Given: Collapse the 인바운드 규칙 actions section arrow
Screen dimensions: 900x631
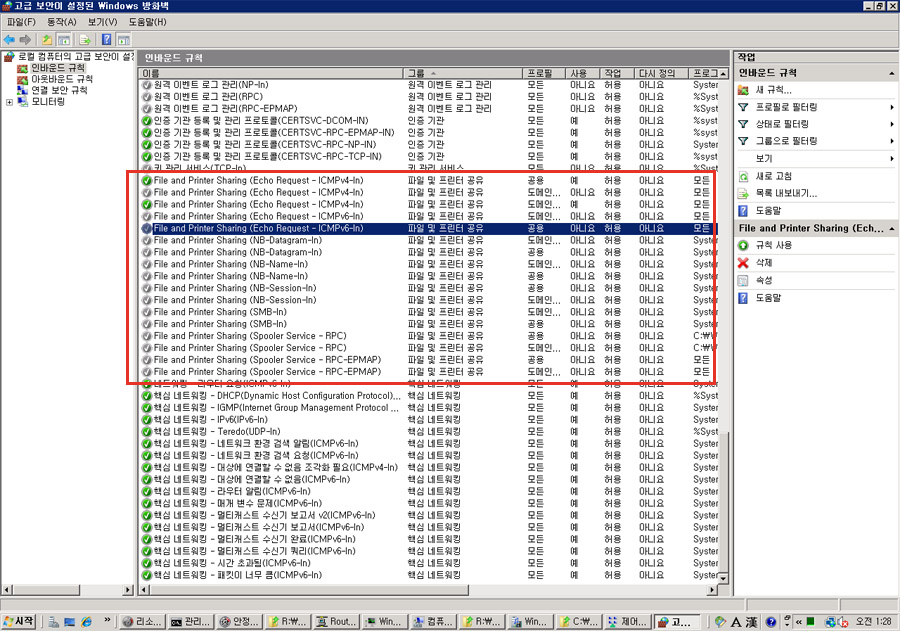Looking at the screenshot, I should click(891, 73).
